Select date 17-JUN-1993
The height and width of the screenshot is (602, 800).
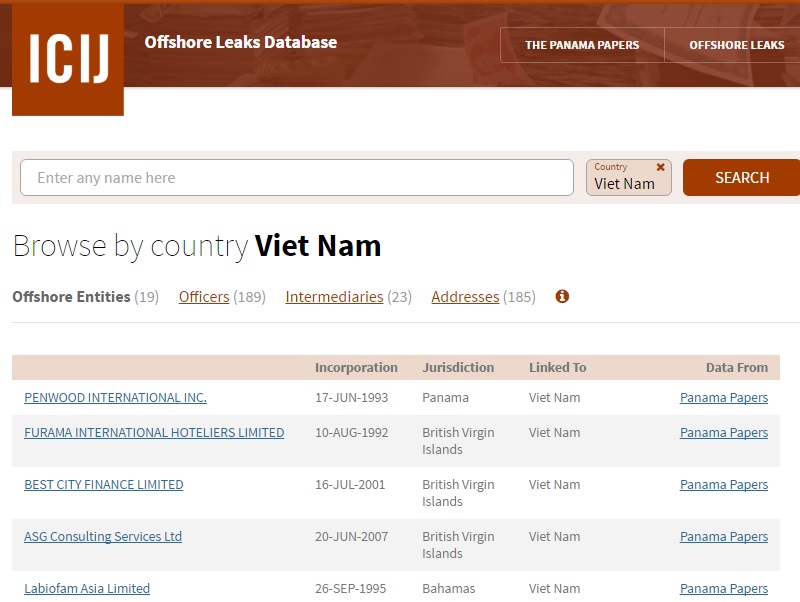pyautogui.click(x=352, y=397)
